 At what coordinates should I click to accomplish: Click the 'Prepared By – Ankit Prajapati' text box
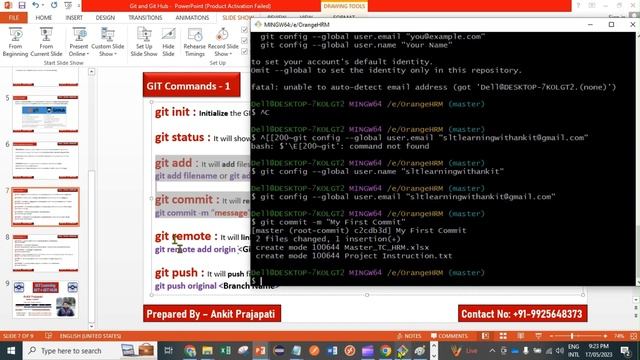coord(212,313)
